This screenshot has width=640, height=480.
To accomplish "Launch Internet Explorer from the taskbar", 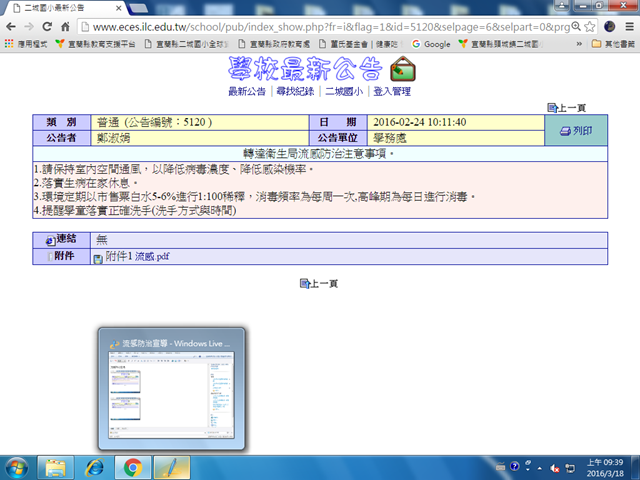I will 95,467.
